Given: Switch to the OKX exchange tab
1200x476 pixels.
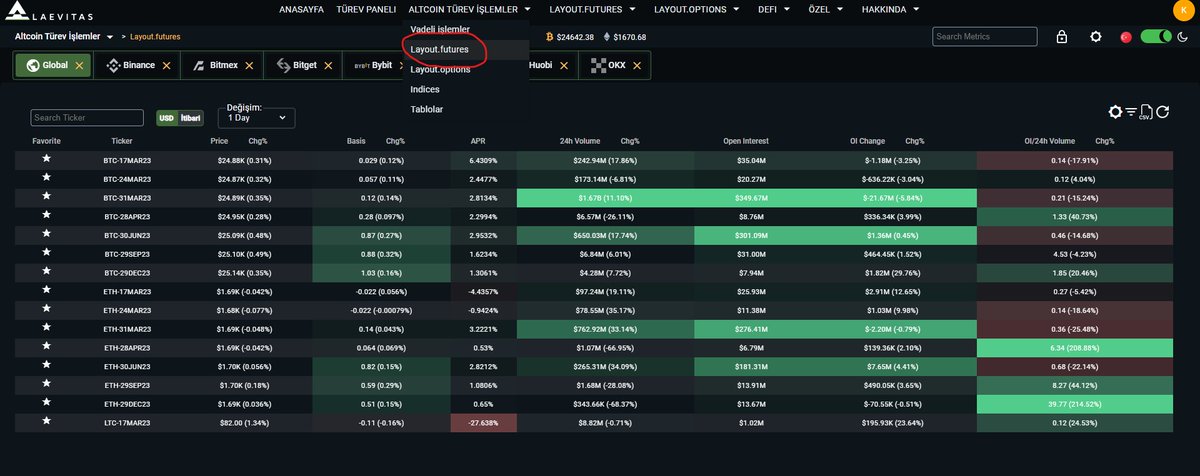Looking at the screenshot, I should point(616,65).
